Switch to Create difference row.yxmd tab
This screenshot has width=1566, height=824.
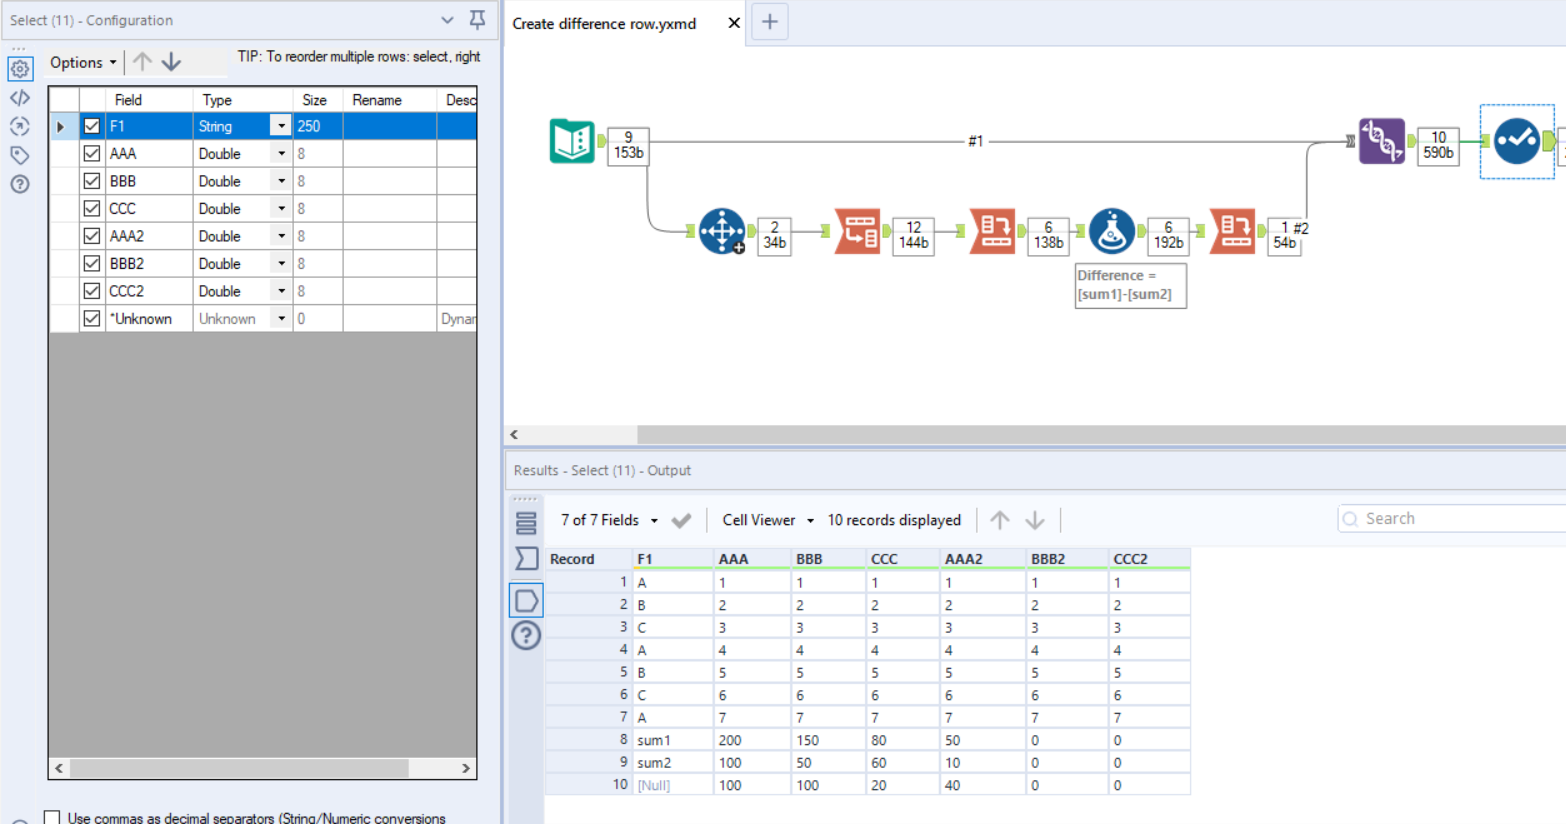click(x=604, y=23)
